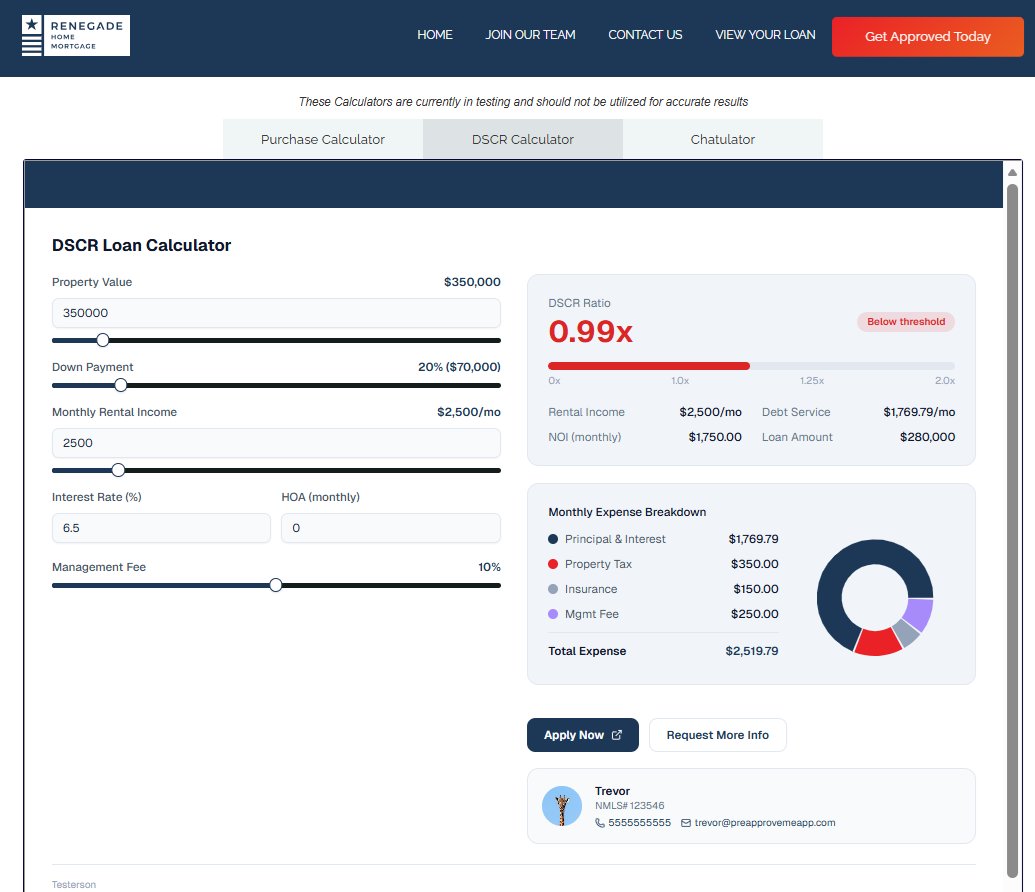Open the Chatulator tab
The image size is (1035, 892).
[x=722, y=139]
